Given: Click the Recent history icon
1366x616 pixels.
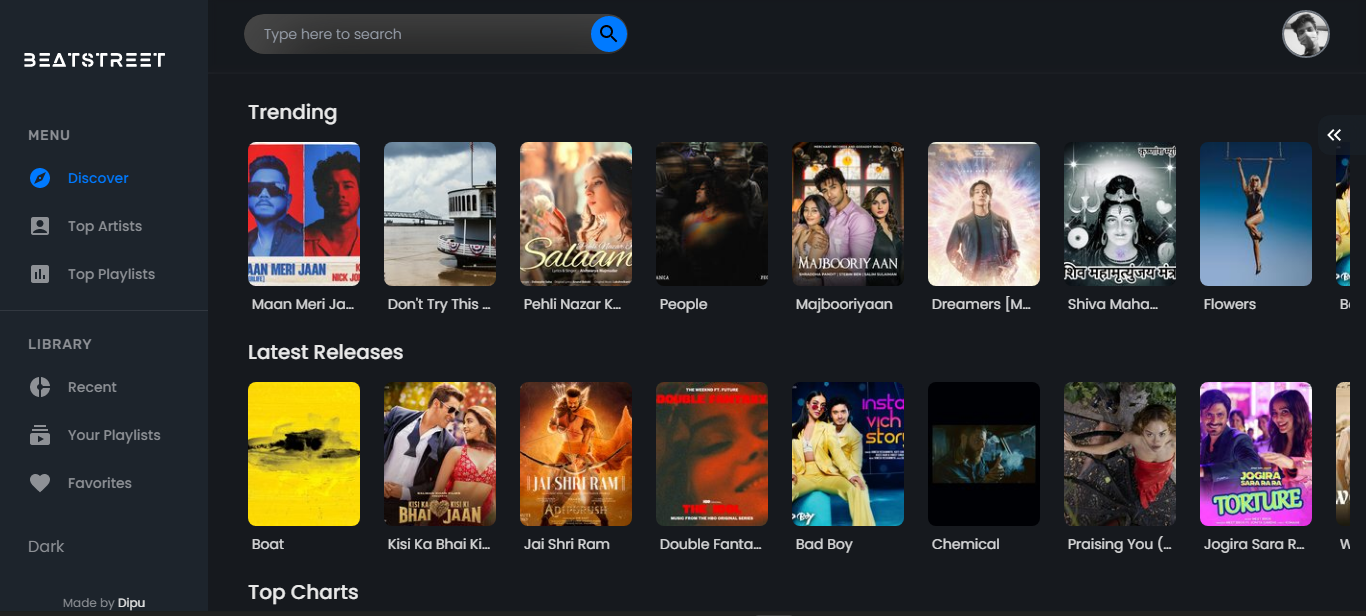Looking at the screenshot, I should pyautogui.click(x=40, y=387).
